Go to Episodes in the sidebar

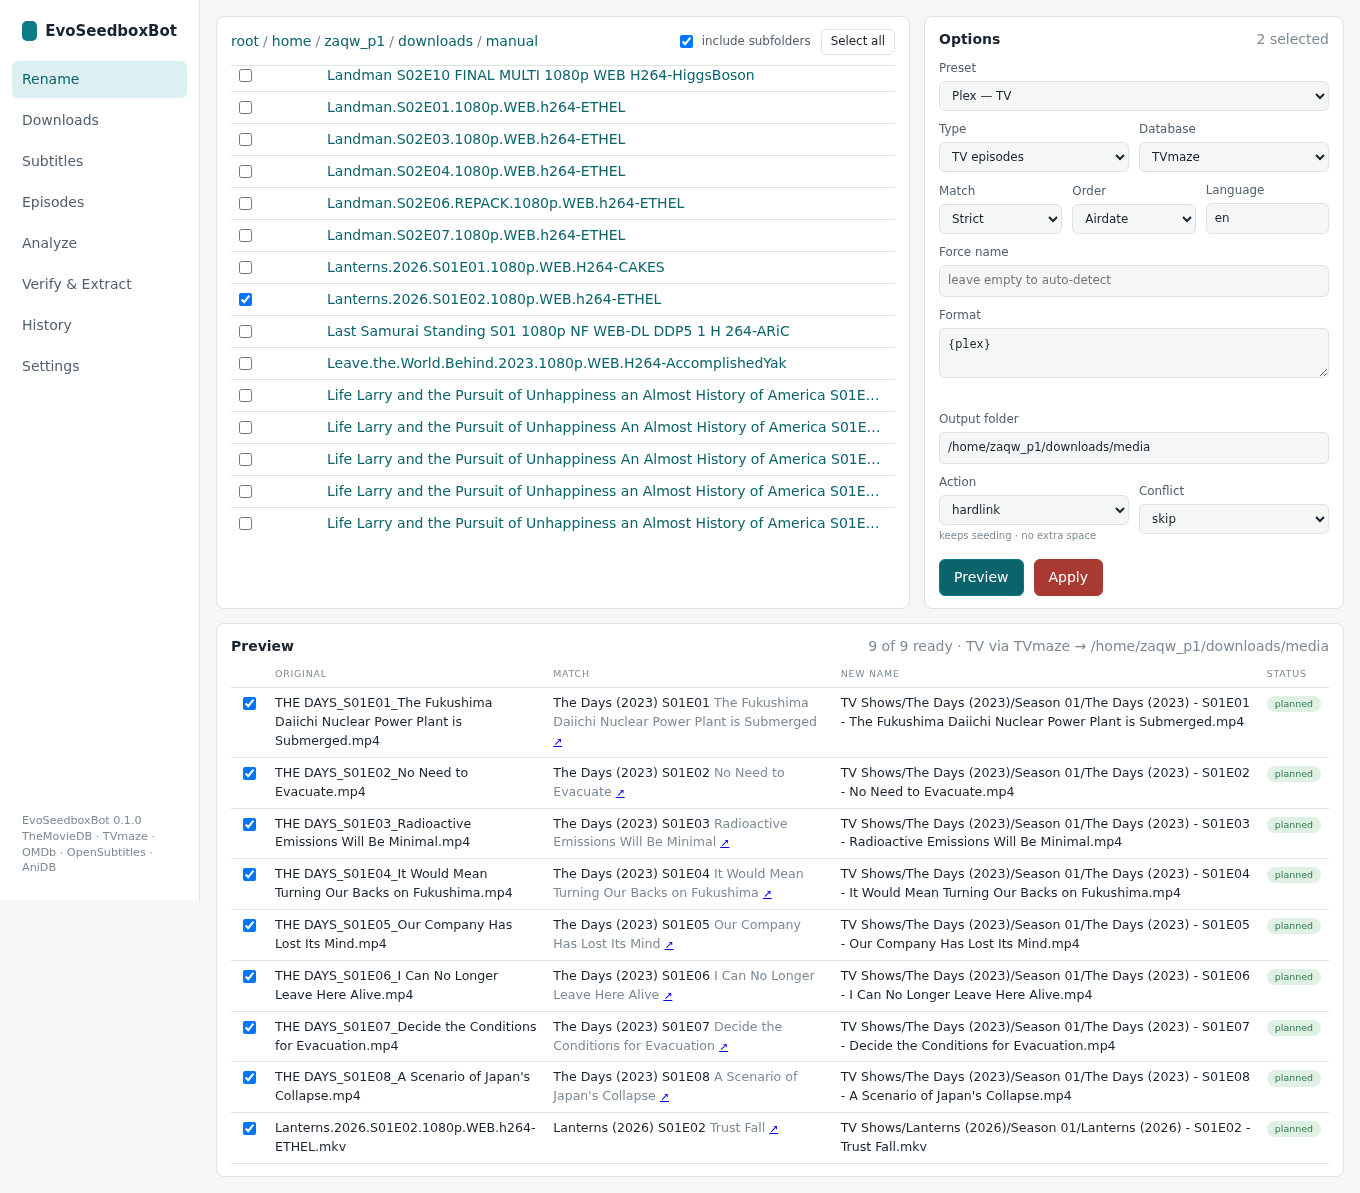[99, 202]
